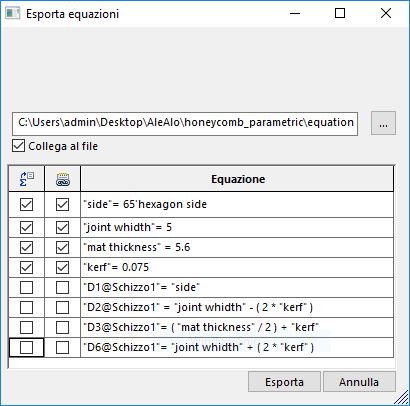This screenshot has height=406, width=410.
Task: Click the file path input field
Action: pos(185,123)
